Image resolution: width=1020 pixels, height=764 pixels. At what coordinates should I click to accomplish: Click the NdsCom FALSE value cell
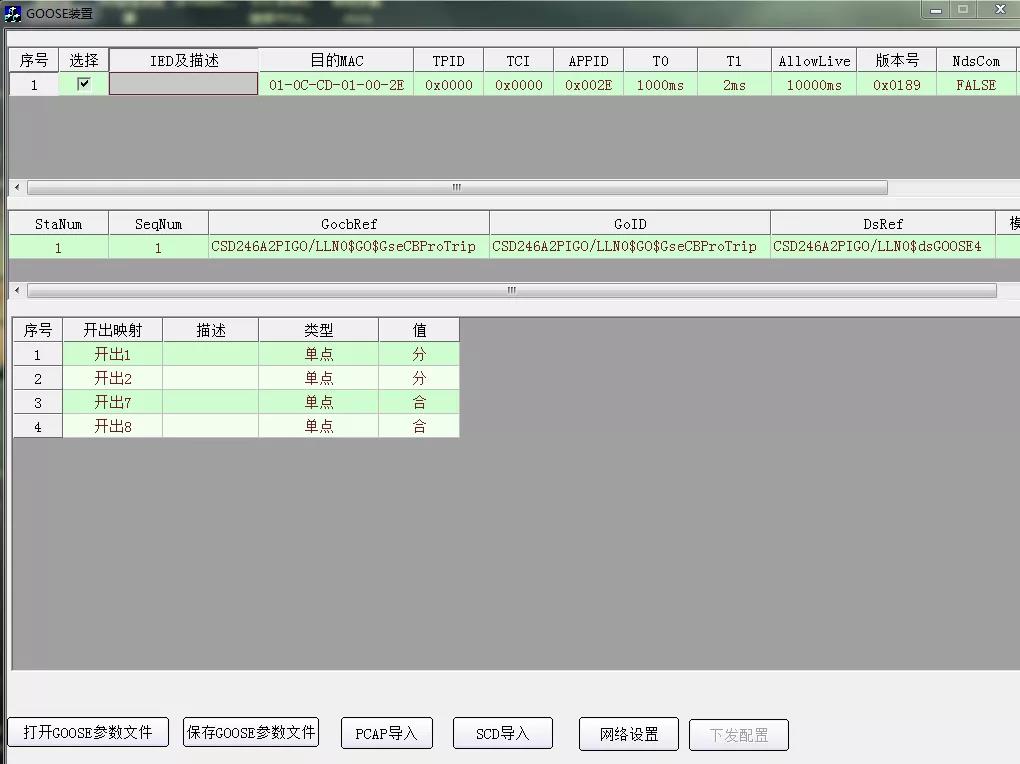(975, 85)
